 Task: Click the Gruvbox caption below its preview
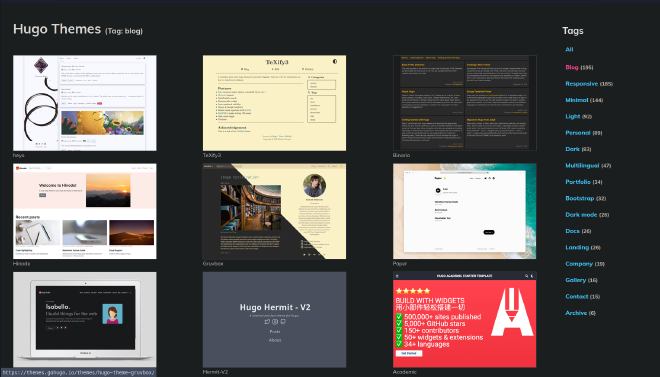click(213, 264)
